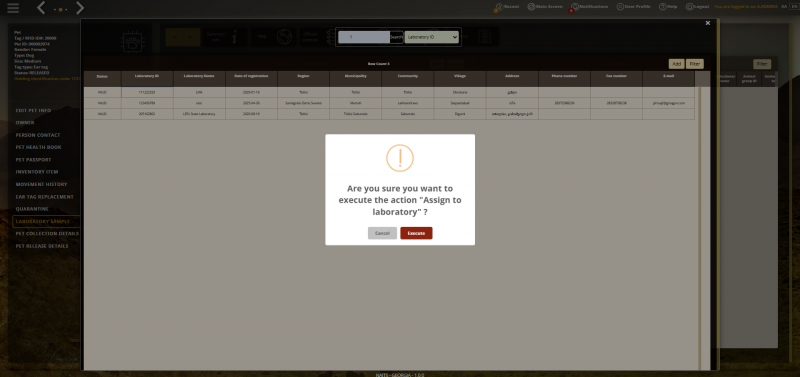This screenshot has height=377, width=800.
Task: Open Pet Health Book in sidebar
Action: [38, 147]
